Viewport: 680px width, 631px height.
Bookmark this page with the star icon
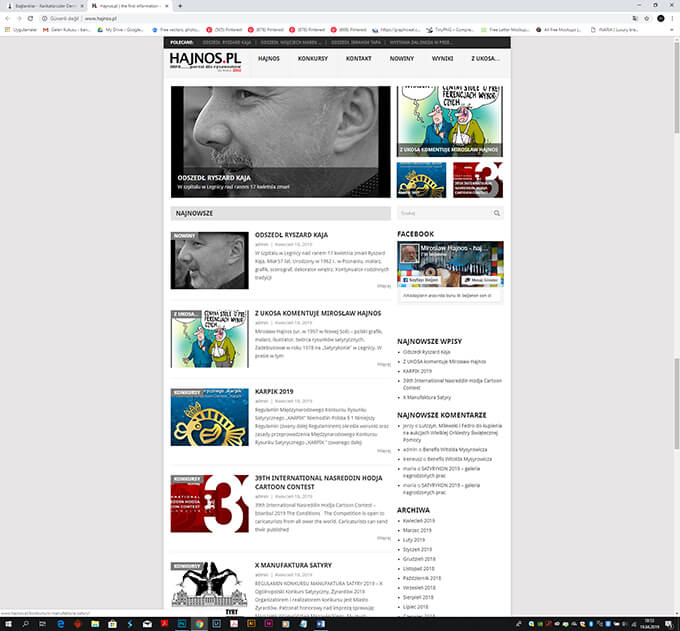647,19
